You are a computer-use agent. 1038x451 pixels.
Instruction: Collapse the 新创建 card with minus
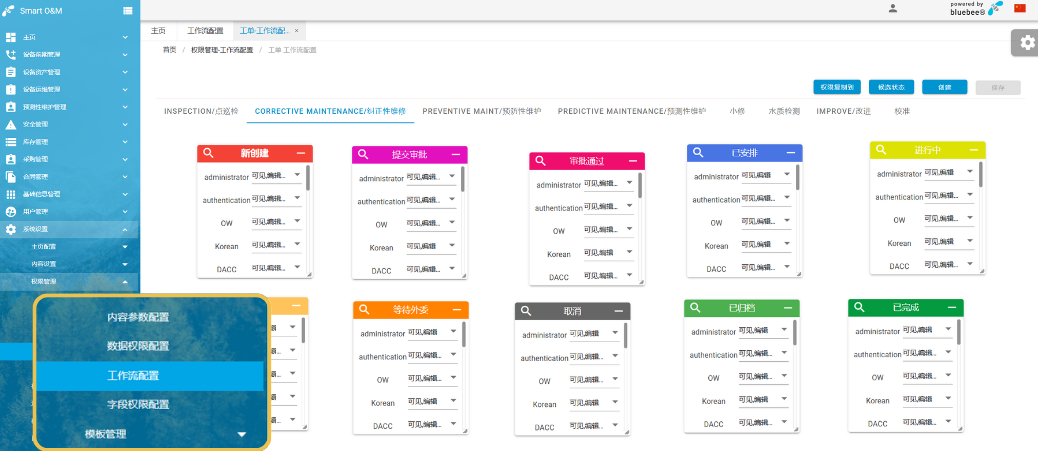click(x=301, y=153)
